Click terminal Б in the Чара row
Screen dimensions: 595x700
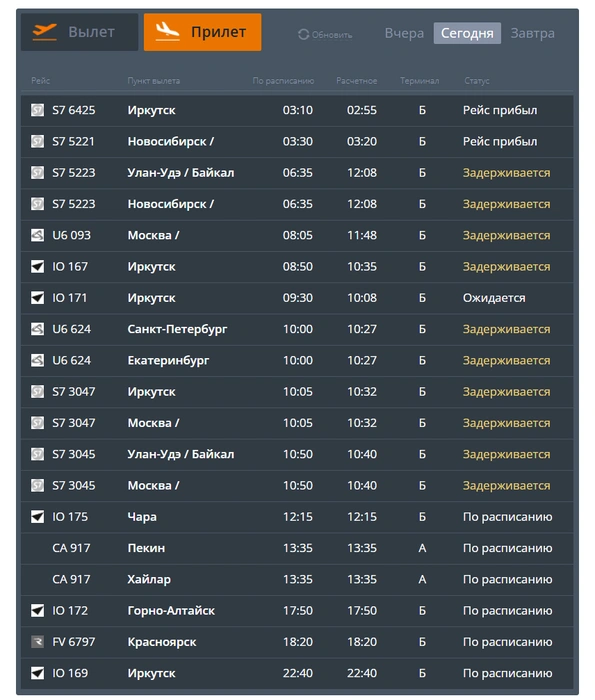point(422,517)
